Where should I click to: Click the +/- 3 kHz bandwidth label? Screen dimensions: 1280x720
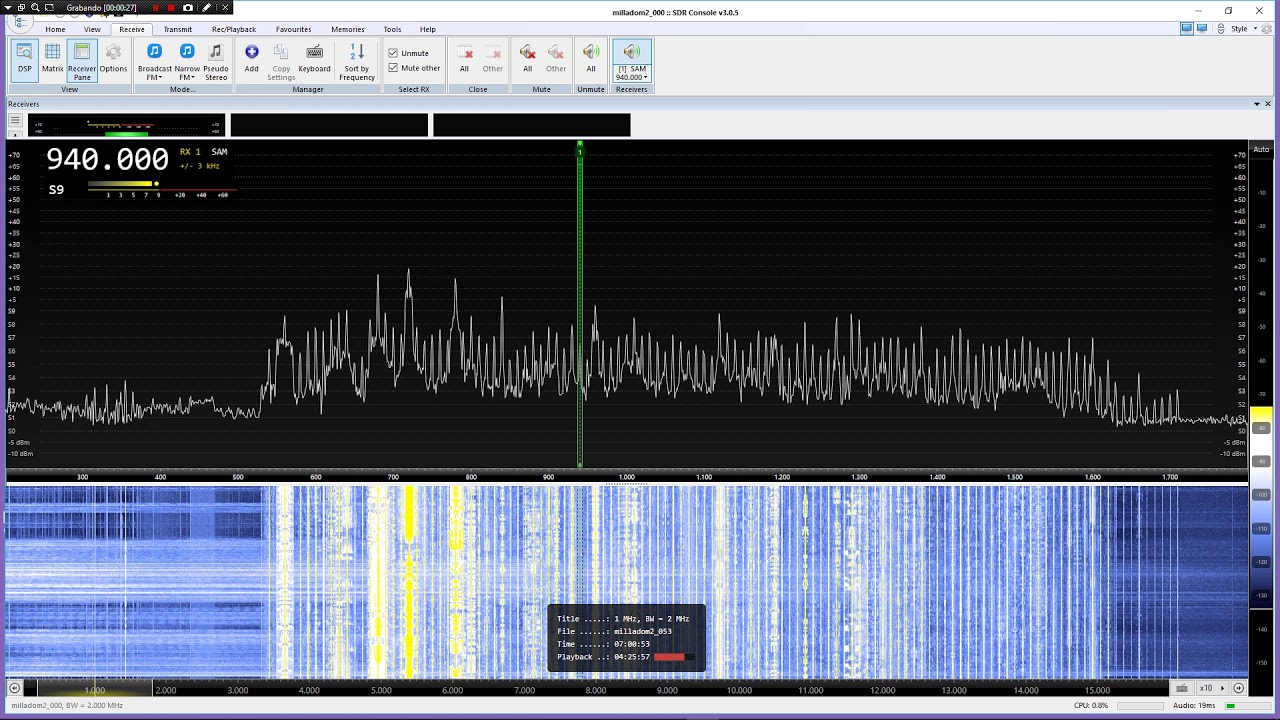point(200,166)
